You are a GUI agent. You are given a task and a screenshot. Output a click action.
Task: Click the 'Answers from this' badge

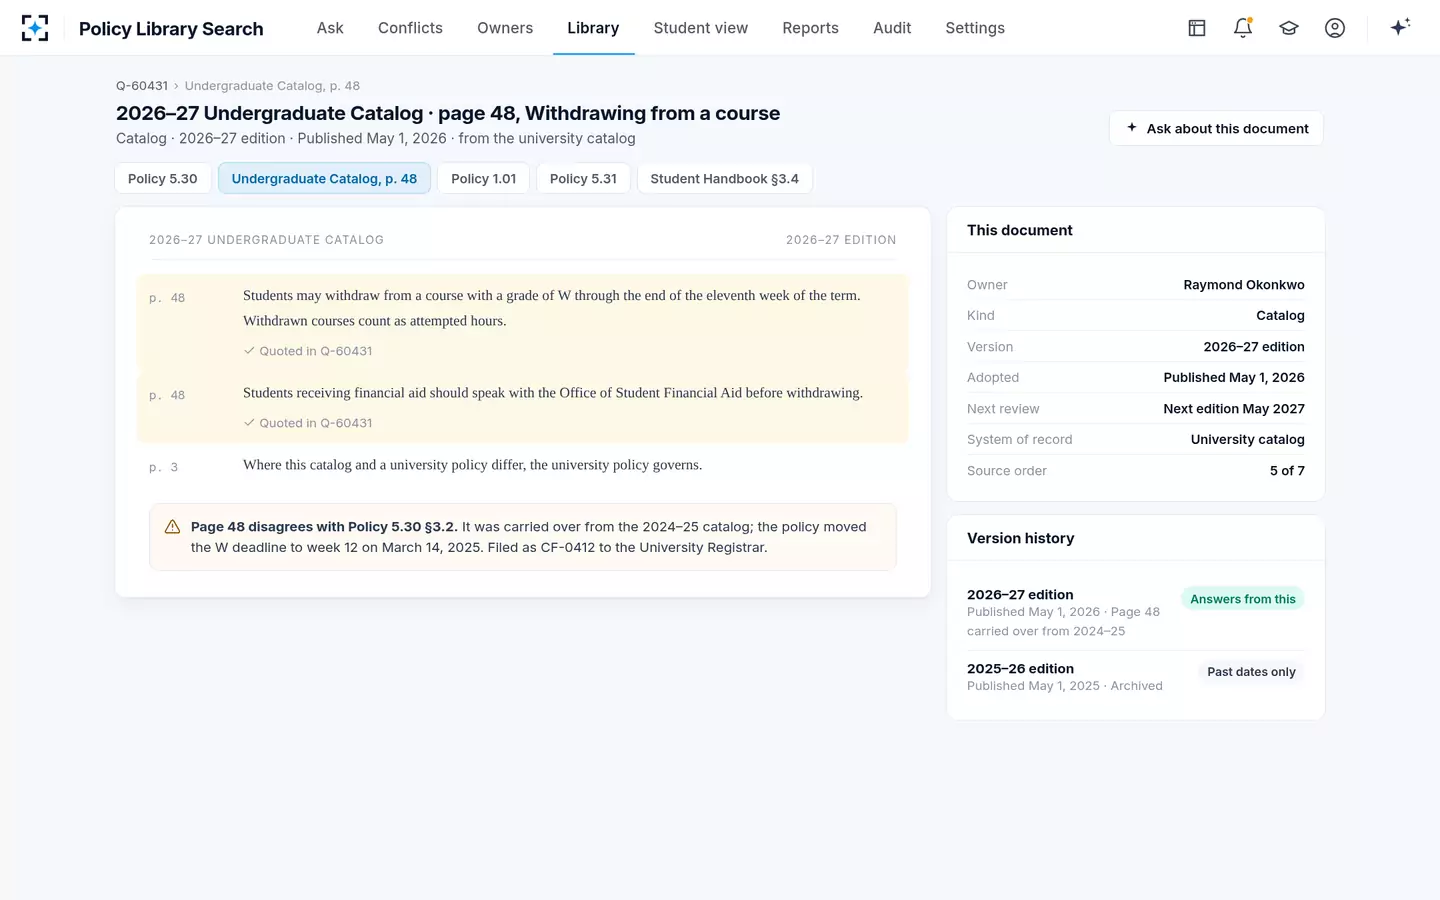pos(1243,599)
